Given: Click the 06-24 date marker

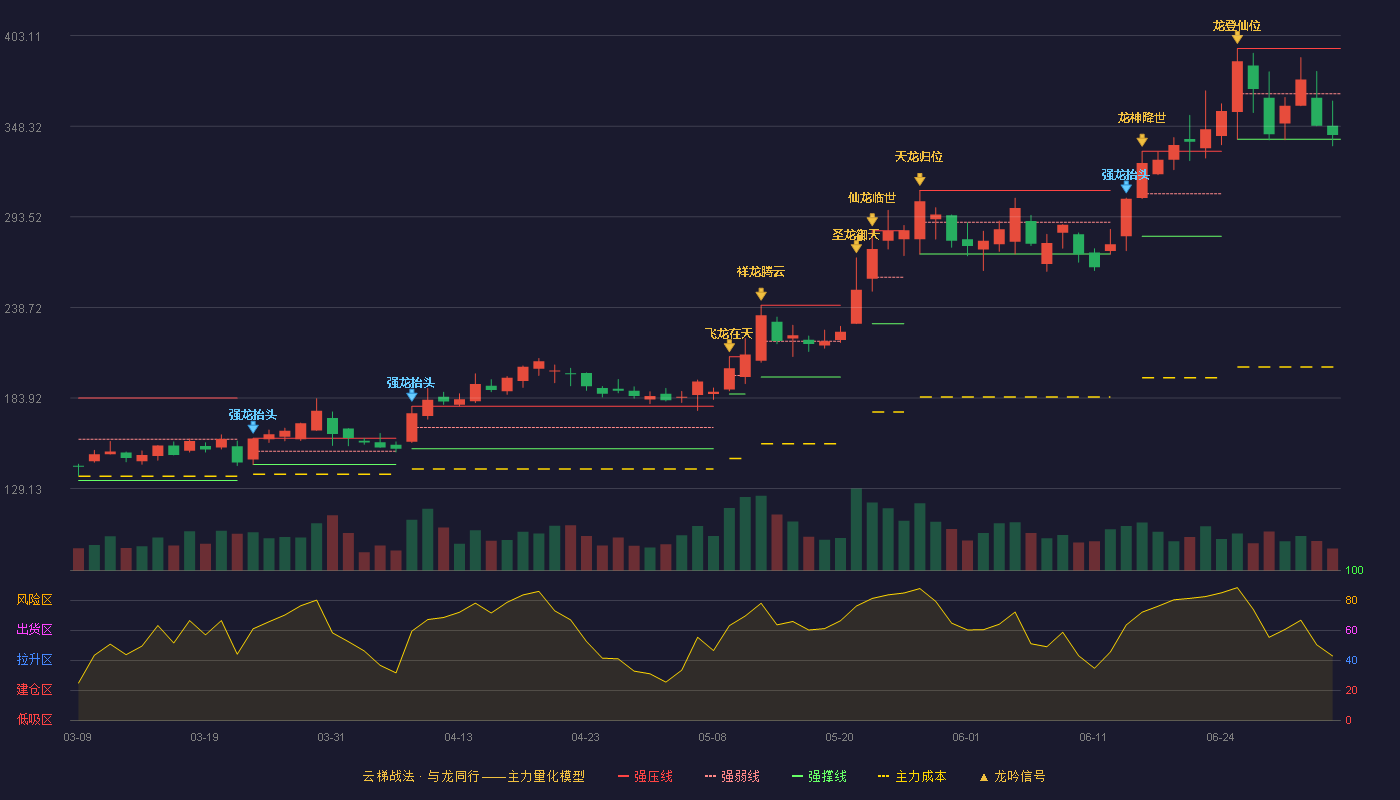Looking at the screenshot, I should coord(1220,737).
